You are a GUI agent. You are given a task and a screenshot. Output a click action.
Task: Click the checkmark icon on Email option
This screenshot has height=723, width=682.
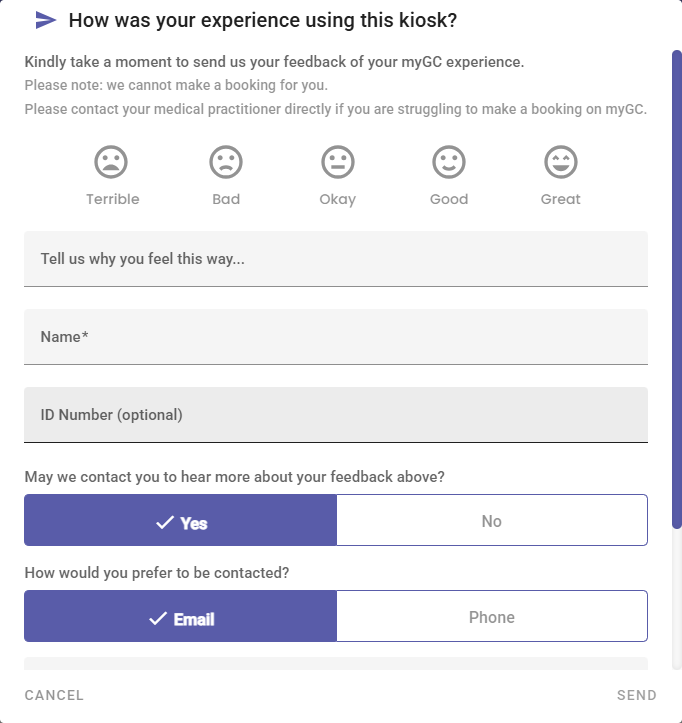158,618
